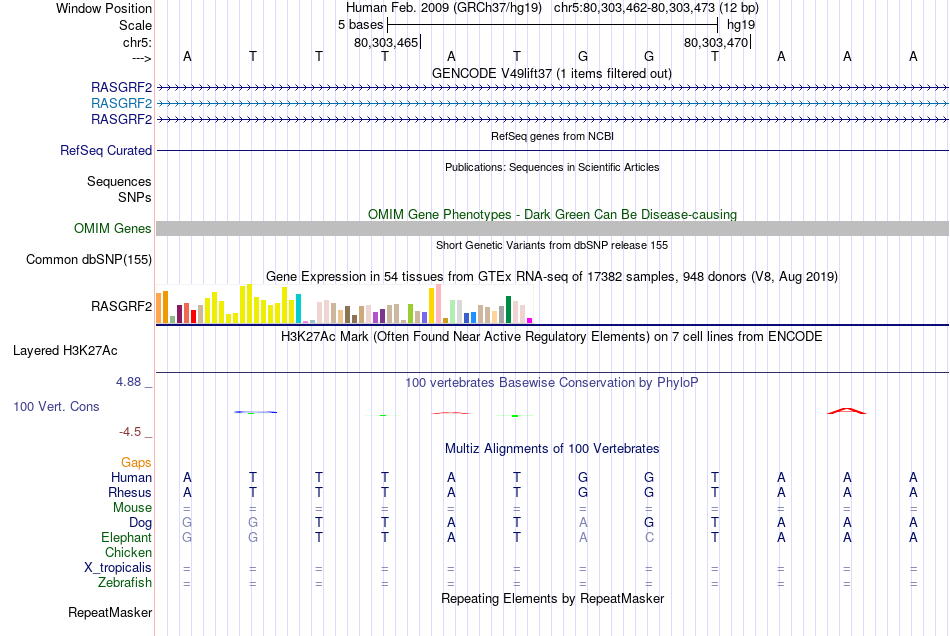
Task: Click RASGRF2 label beside the expression bar chart
Action: tap(121, 306)
